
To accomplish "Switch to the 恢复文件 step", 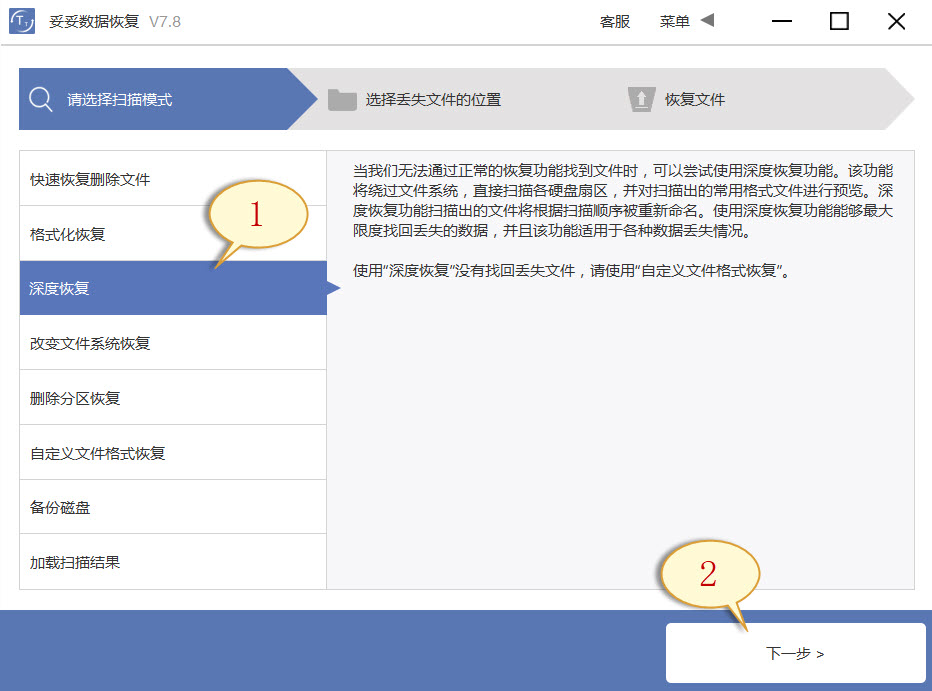I will (694, 98).
